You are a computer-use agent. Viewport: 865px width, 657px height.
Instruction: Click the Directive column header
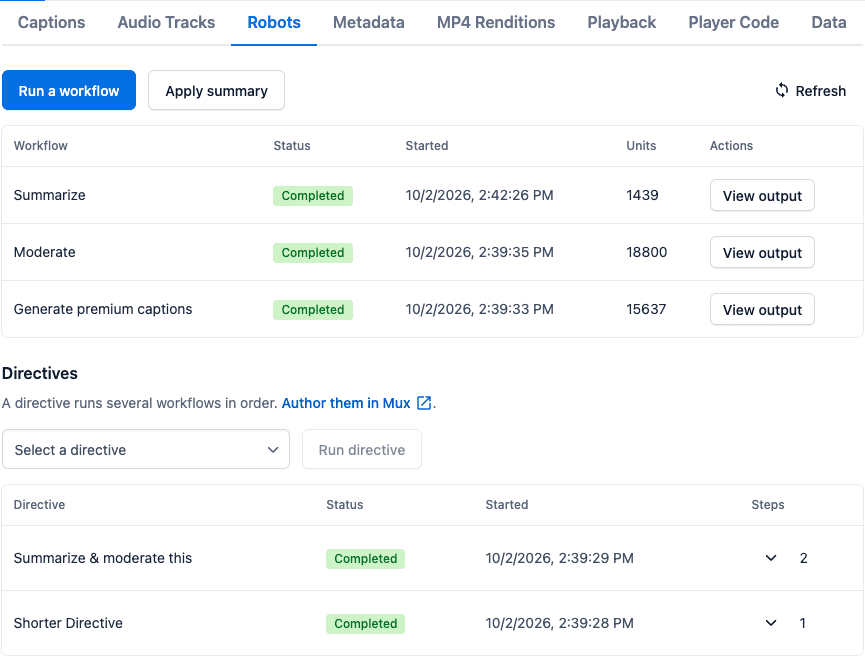point(39,505)
